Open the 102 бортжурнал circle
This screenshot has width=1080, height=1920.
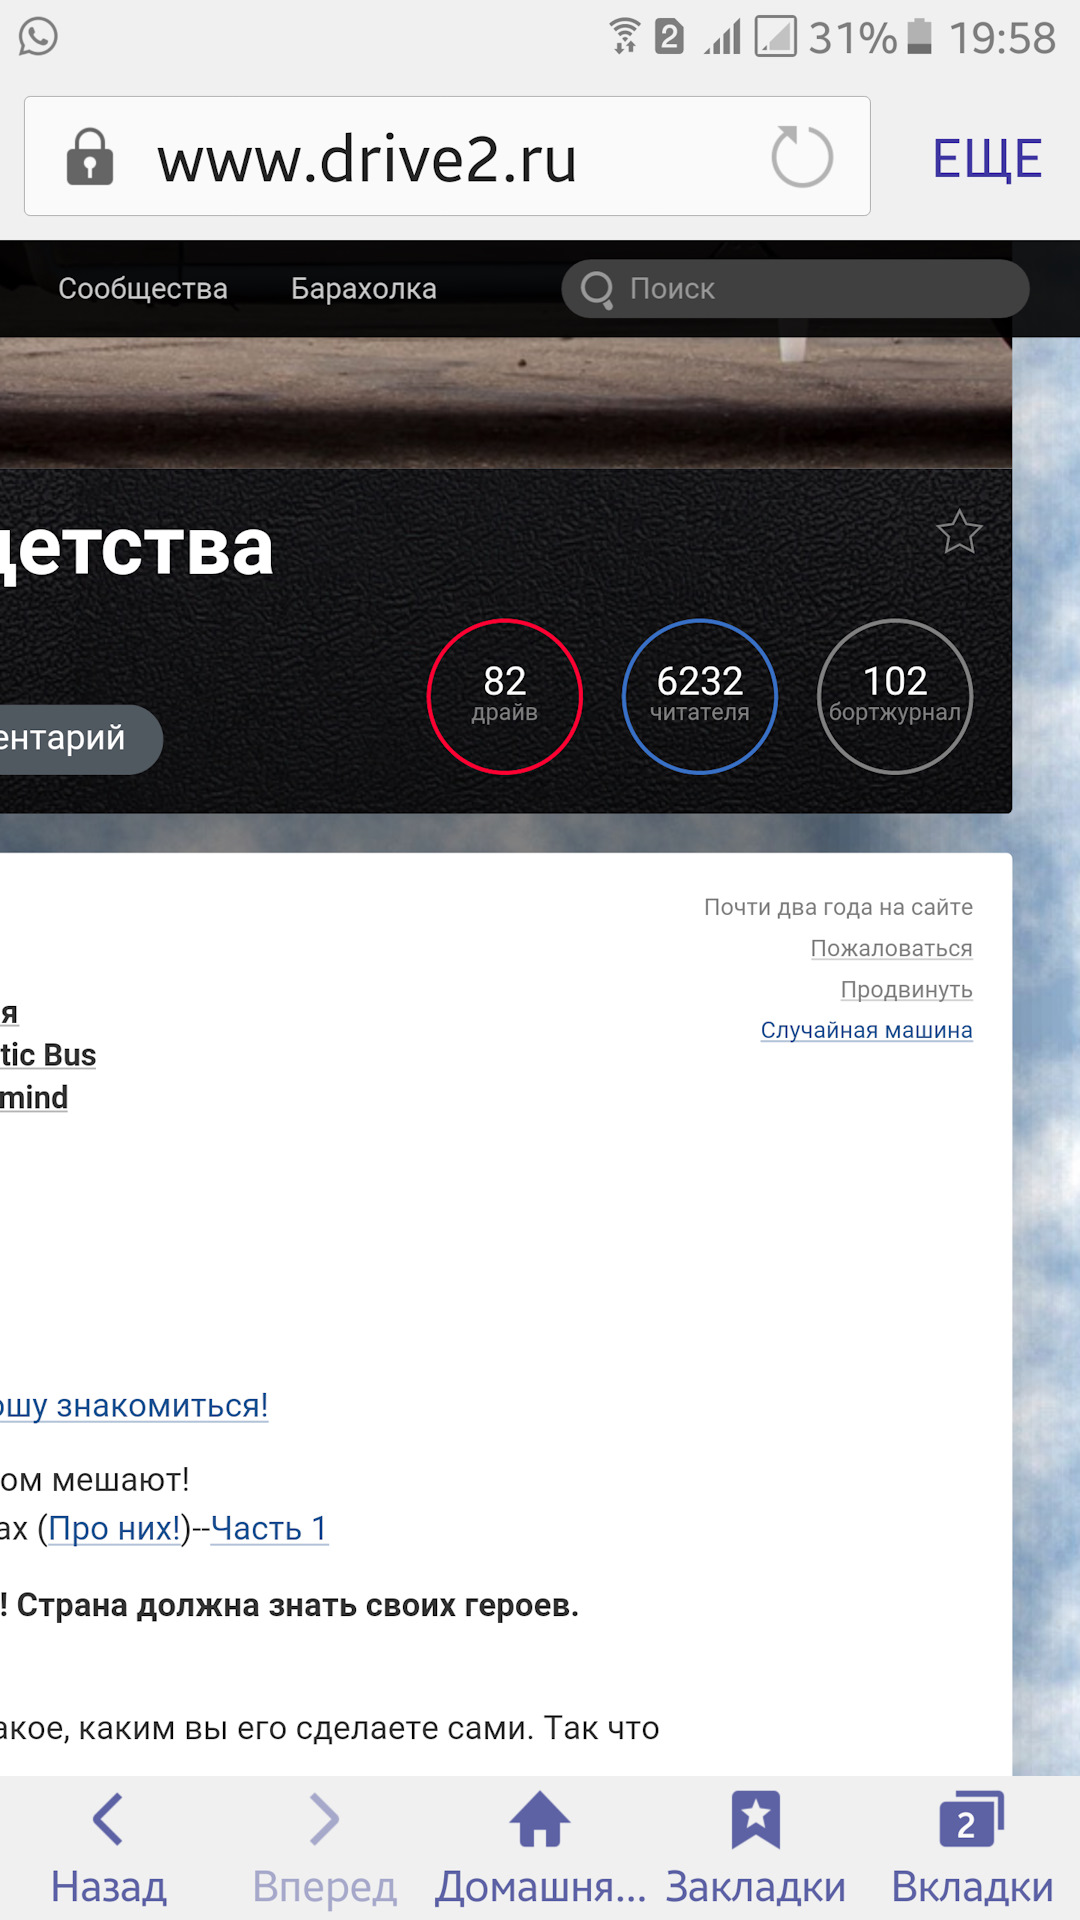(x=895, y=697)
